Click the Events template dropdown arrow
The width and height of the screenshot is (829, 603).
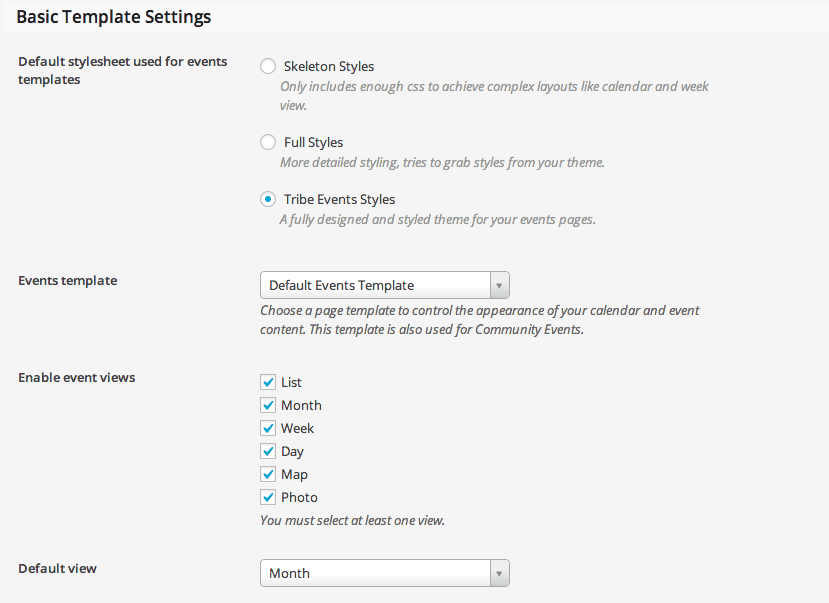tap(499, 285)
